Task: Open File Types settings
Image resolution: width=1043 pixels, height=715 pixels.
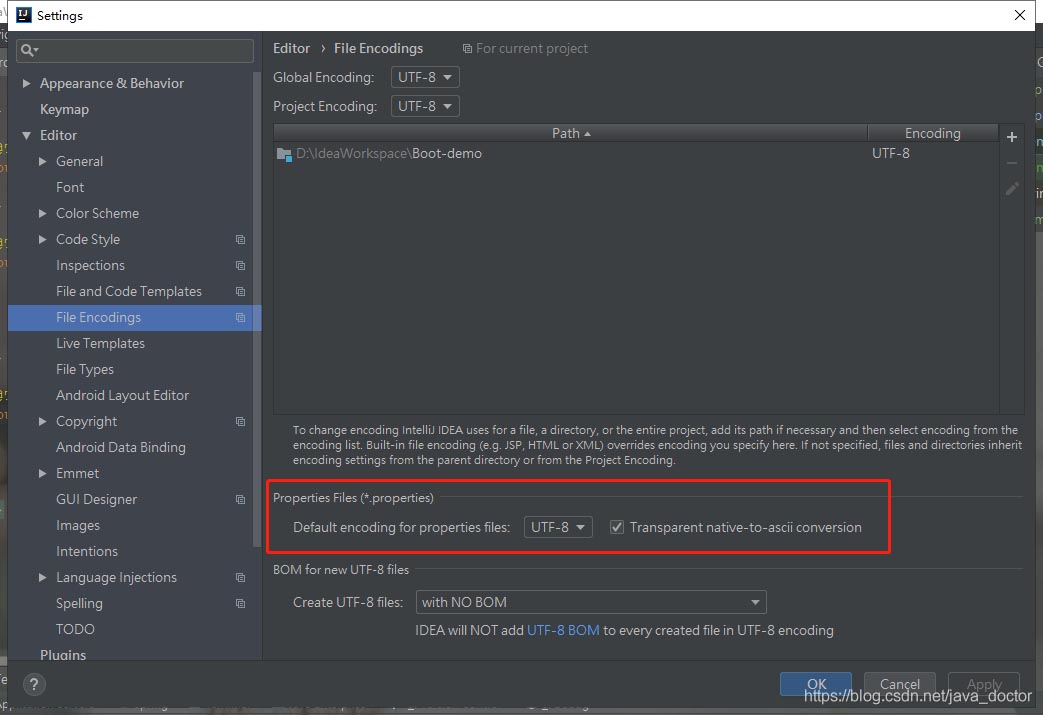Action: tap(84, 369)
